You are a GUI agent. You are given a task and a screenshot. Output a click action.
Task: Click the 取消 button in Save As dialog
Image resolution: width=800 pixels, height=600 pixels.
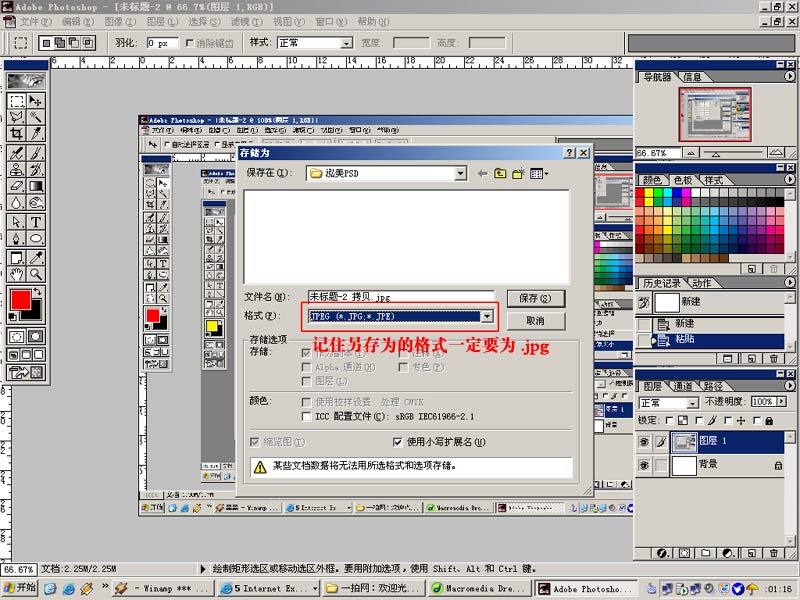point(535,321)
